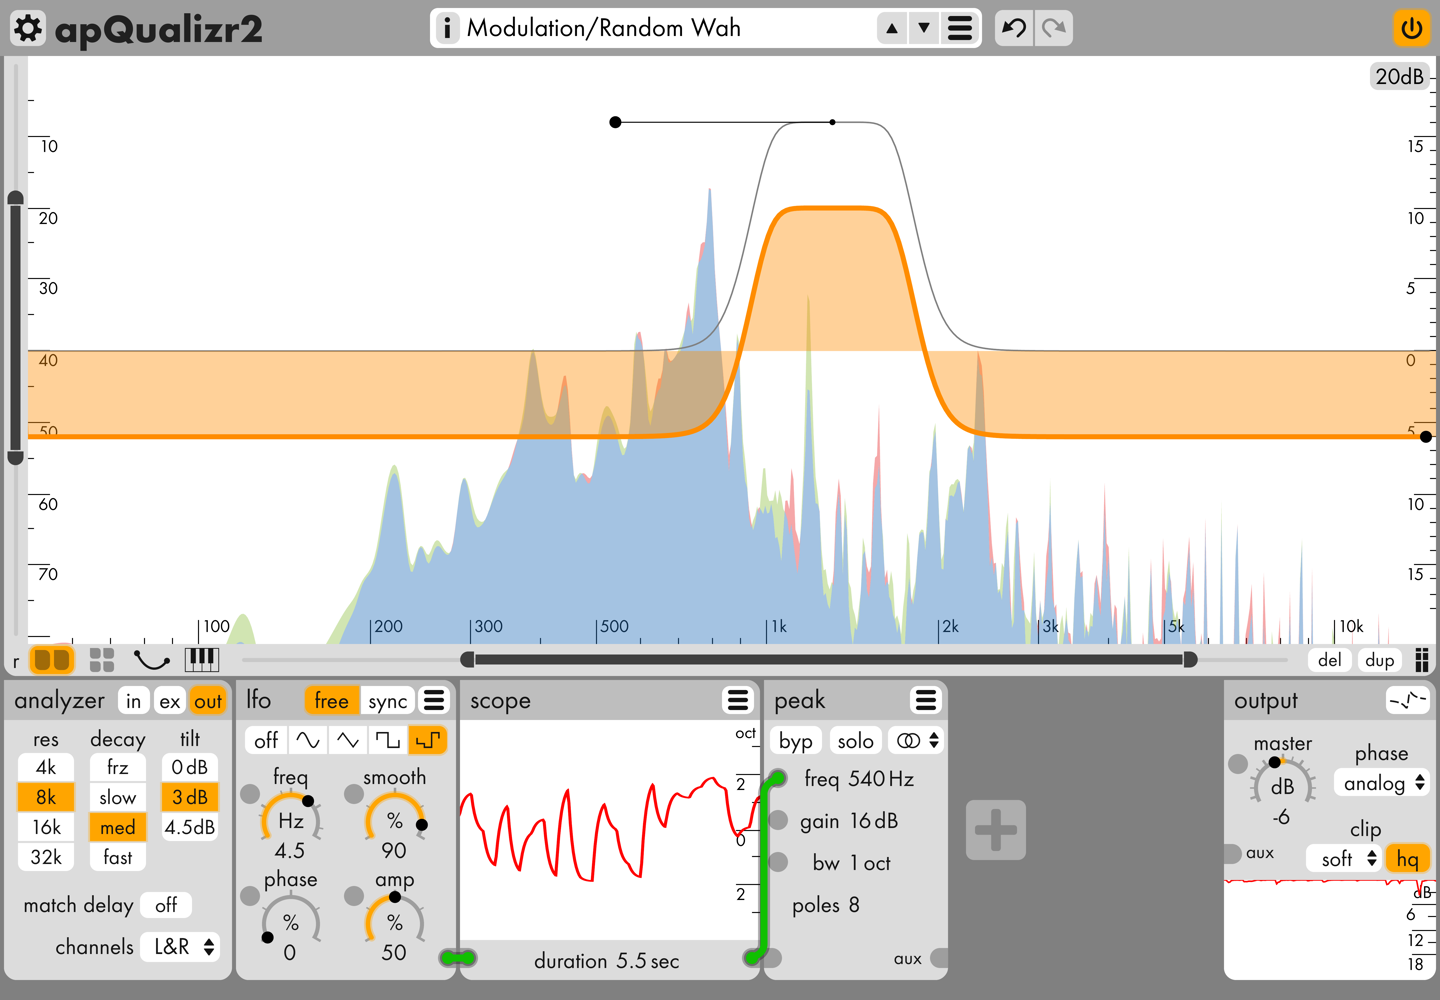Screen dimensions: 1440x1000
Task: Freeze analyzer with frz decay
Action: tap(118, 767)
